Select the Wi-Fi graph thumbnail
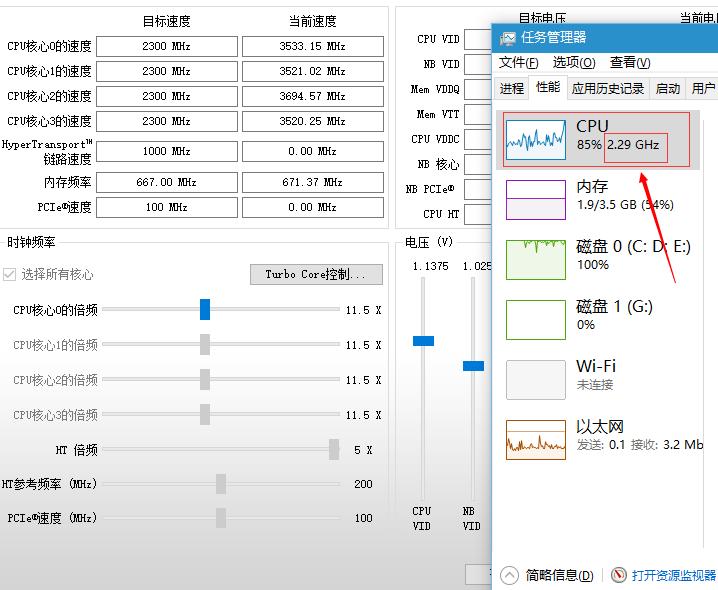 pyautogui.click(x=536, y=380)
